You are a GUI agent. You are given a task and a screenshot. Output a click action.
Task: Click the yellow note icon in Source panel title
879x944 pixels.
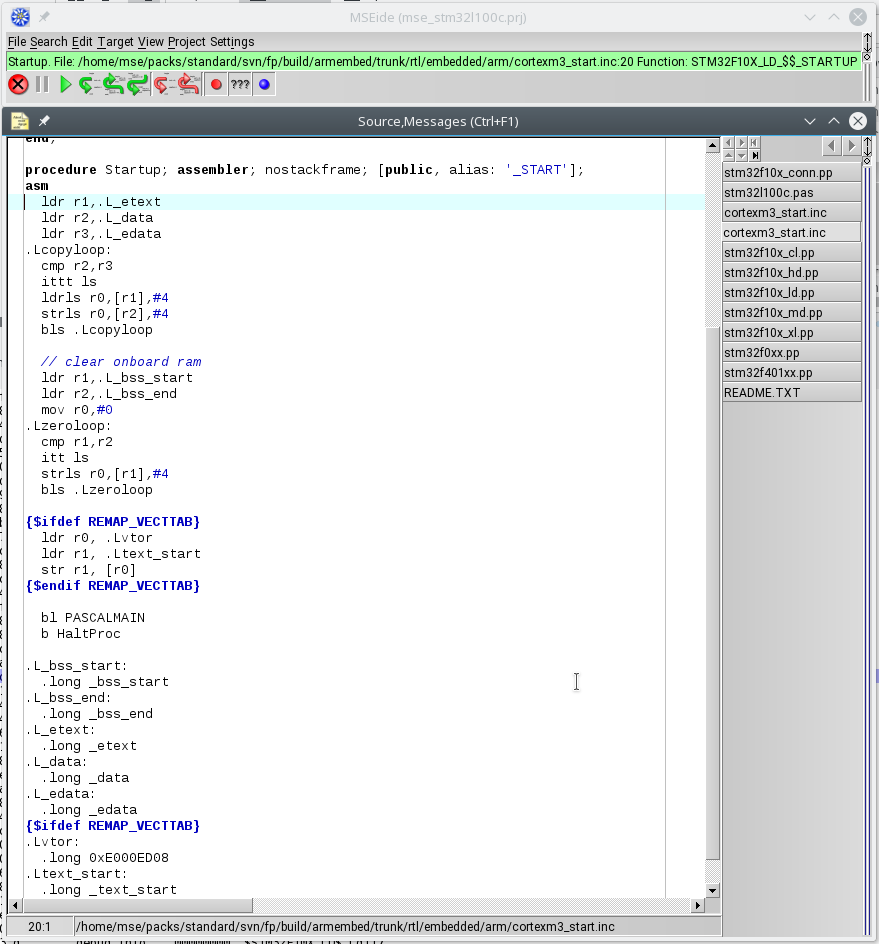pos(19,121)
